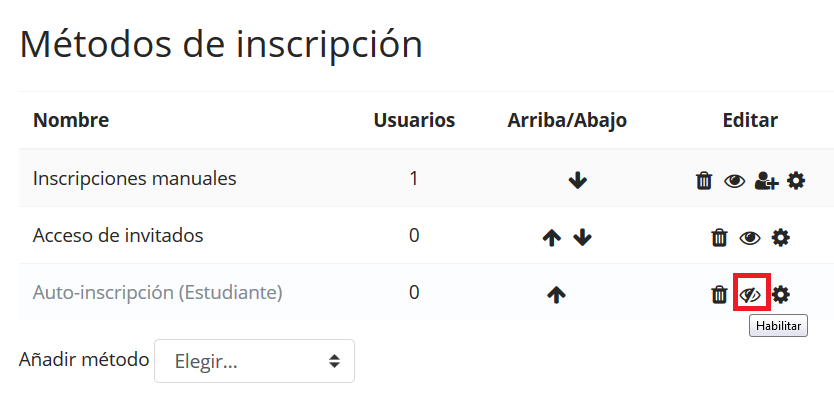Screen dimensions: 834x401
Task: Move Acceso de invitados down
Action: point(583,238)
